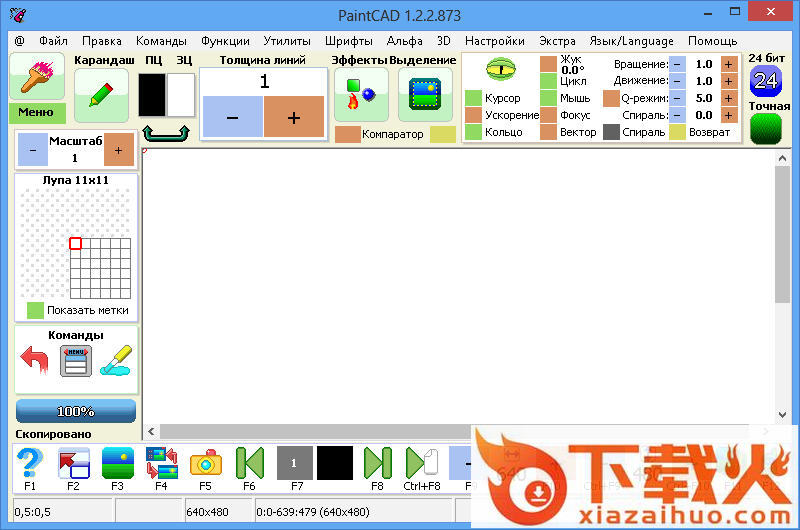
Task: Decrease Масштаб with minus button
Action: (33, 150)
